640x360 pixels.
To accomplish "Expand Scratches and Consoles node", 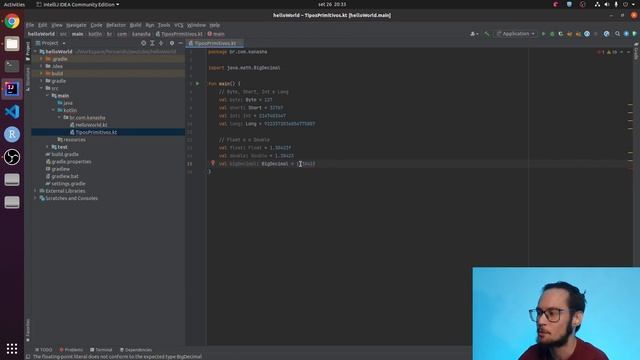I will tap(36, 198).
